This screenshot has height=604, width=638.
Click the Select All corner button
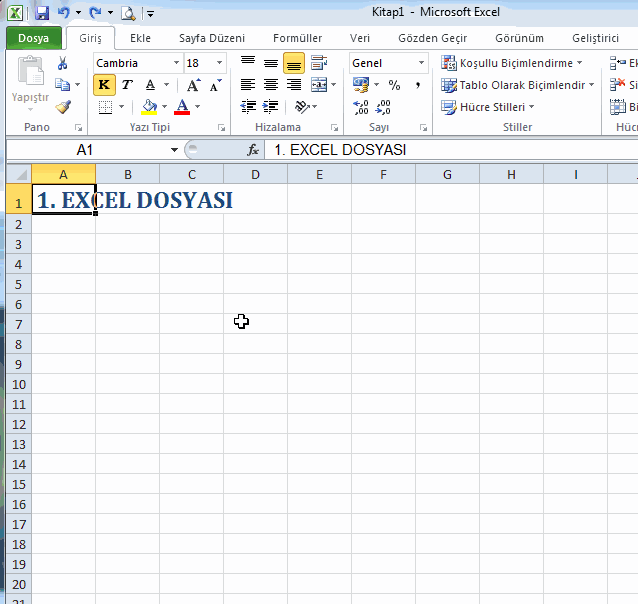click(19, 174)
